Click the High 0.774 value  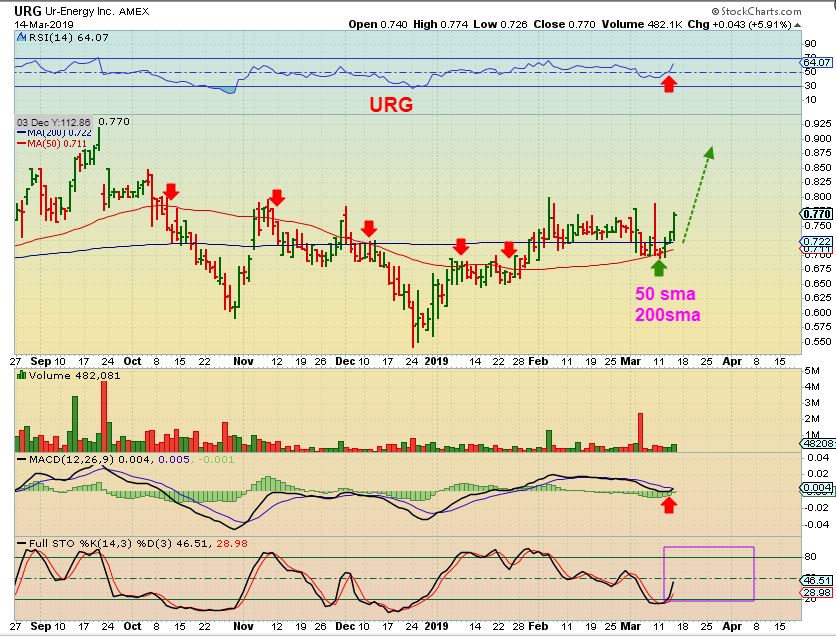point(441,25)
